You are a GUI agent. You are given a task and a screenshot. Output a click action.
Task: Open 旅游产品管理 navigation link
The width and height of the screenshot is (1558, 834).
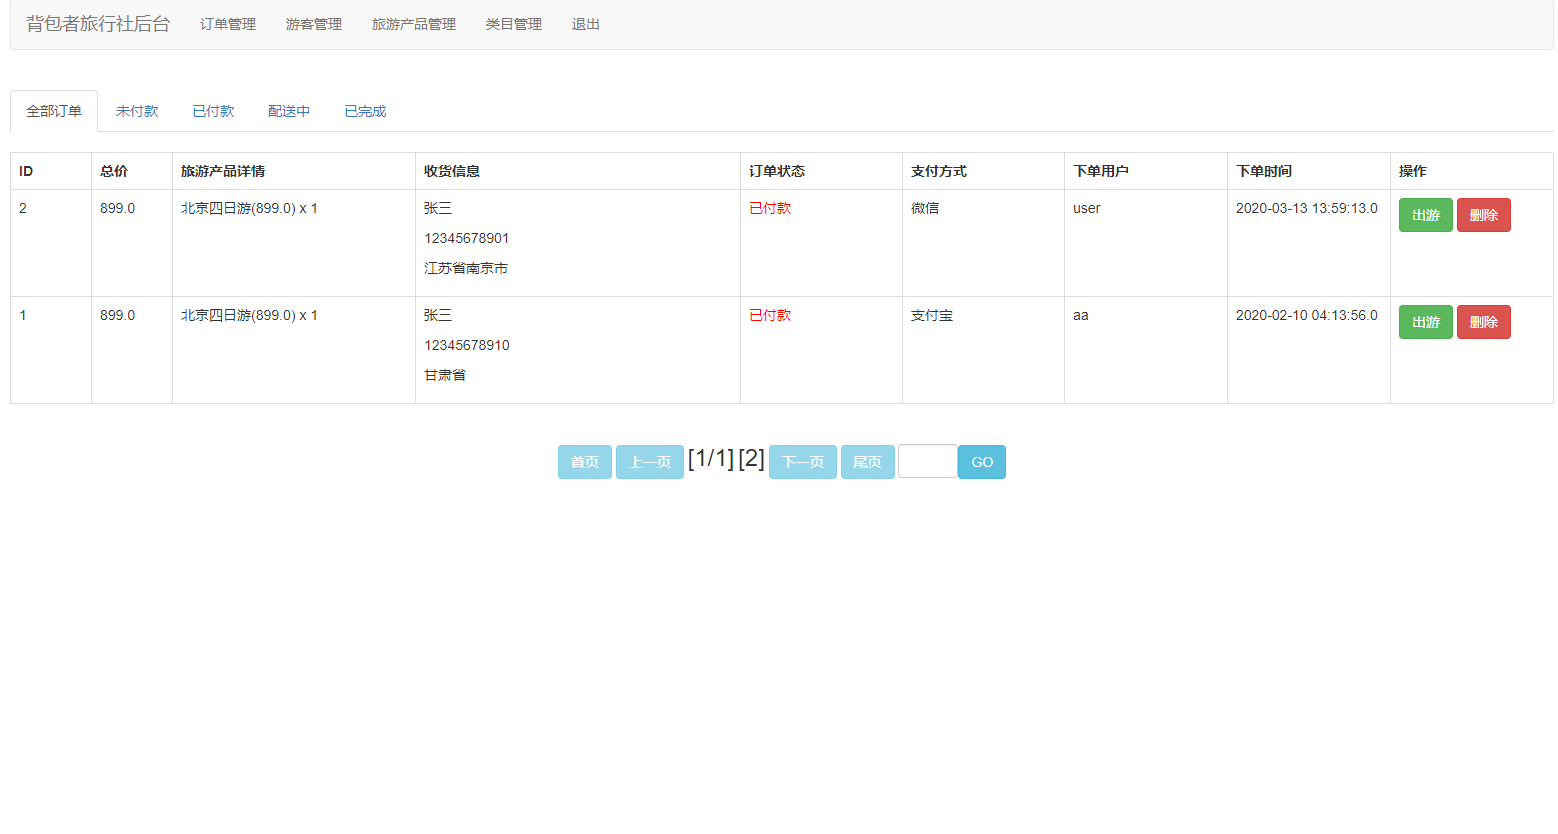[x=413, y=24]
